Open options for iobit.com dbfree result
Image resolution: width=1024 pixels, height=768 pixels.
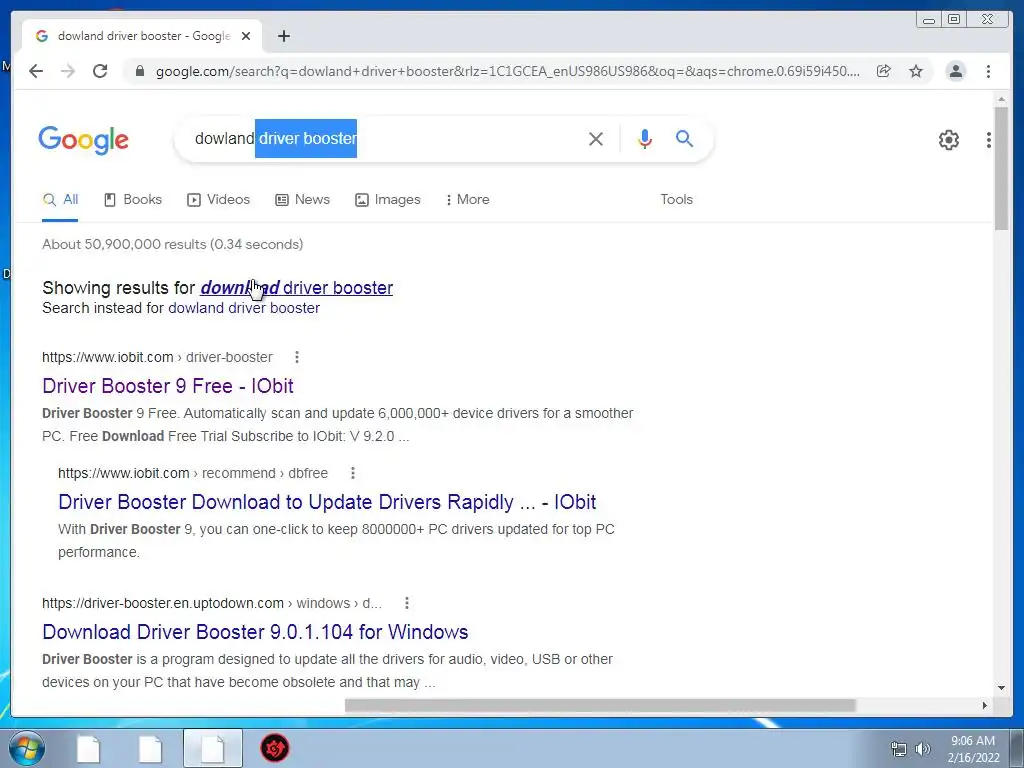[x=353, y=473]
